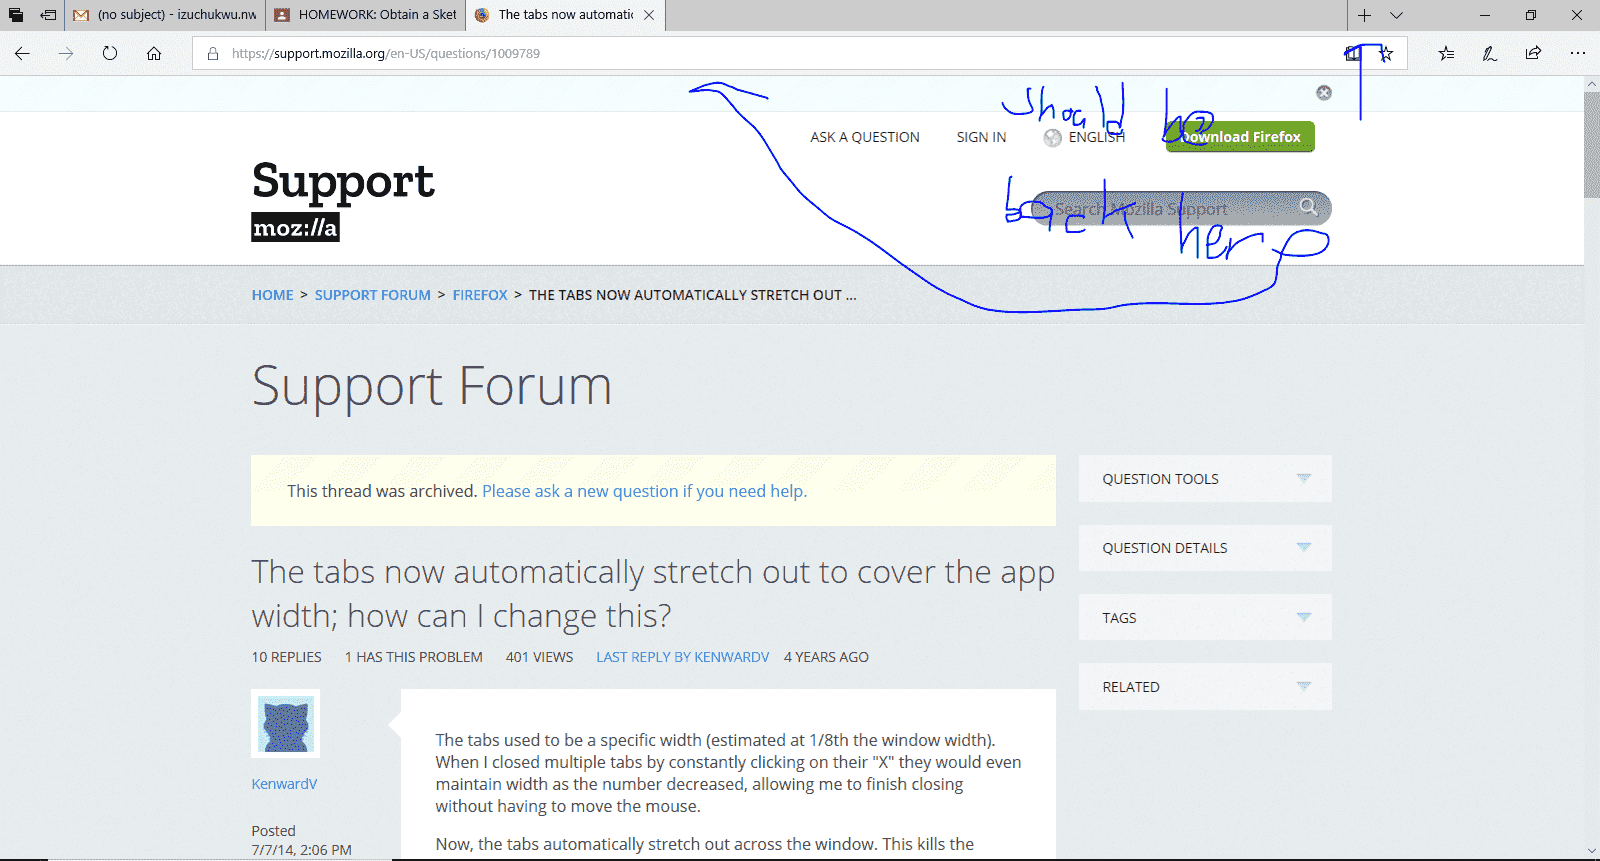
Task: Open a new tab with the plus icon
Action: tap(1364, 15)
